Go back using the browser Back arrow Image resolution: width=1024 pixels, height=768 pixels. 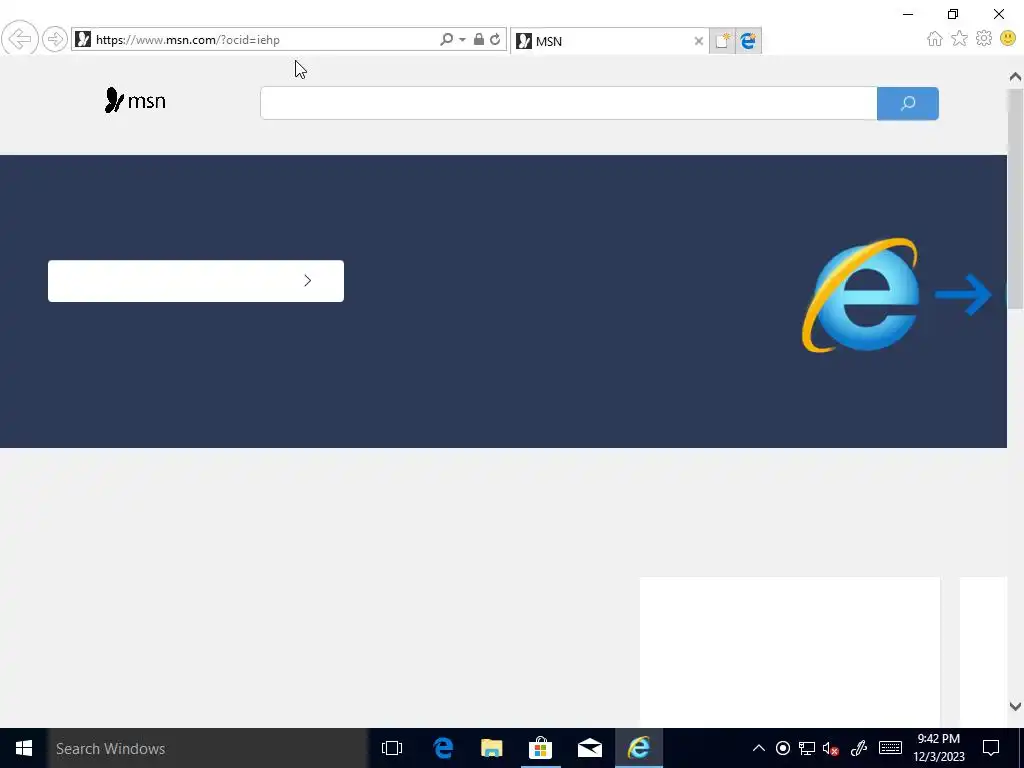coord(20,39)
